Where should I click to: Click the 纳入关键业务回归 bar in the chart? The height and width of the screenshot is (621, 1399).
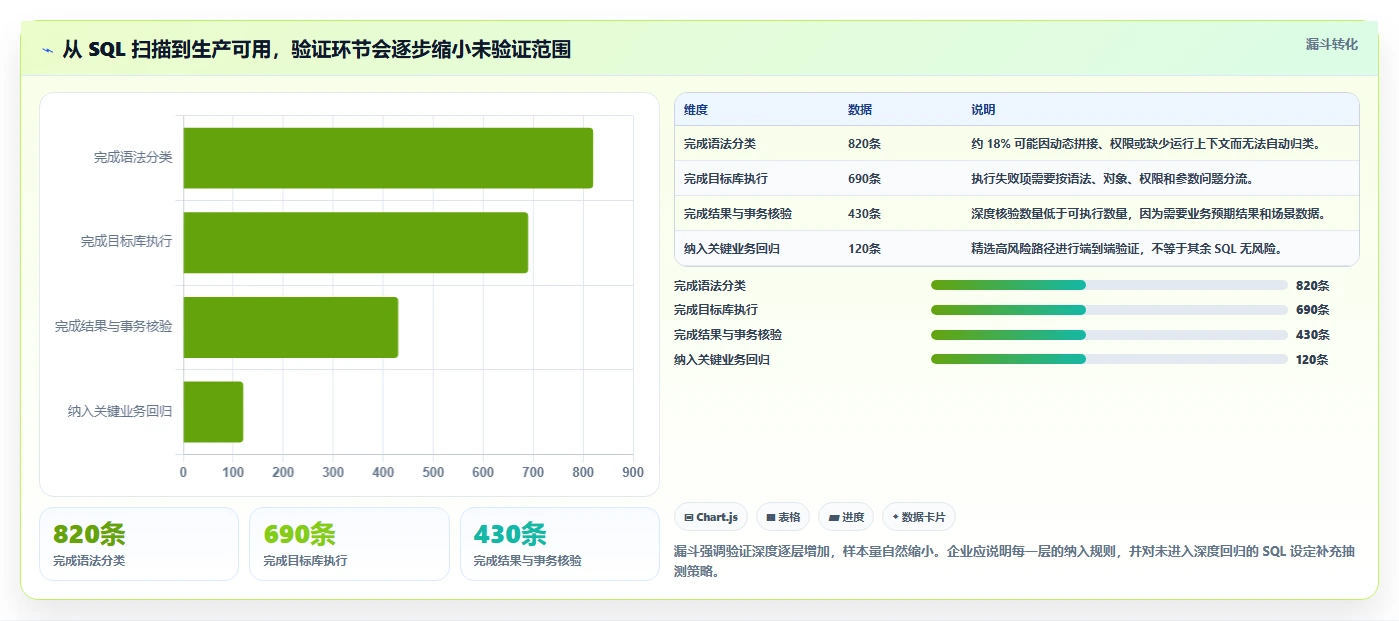tap(213, 411)
